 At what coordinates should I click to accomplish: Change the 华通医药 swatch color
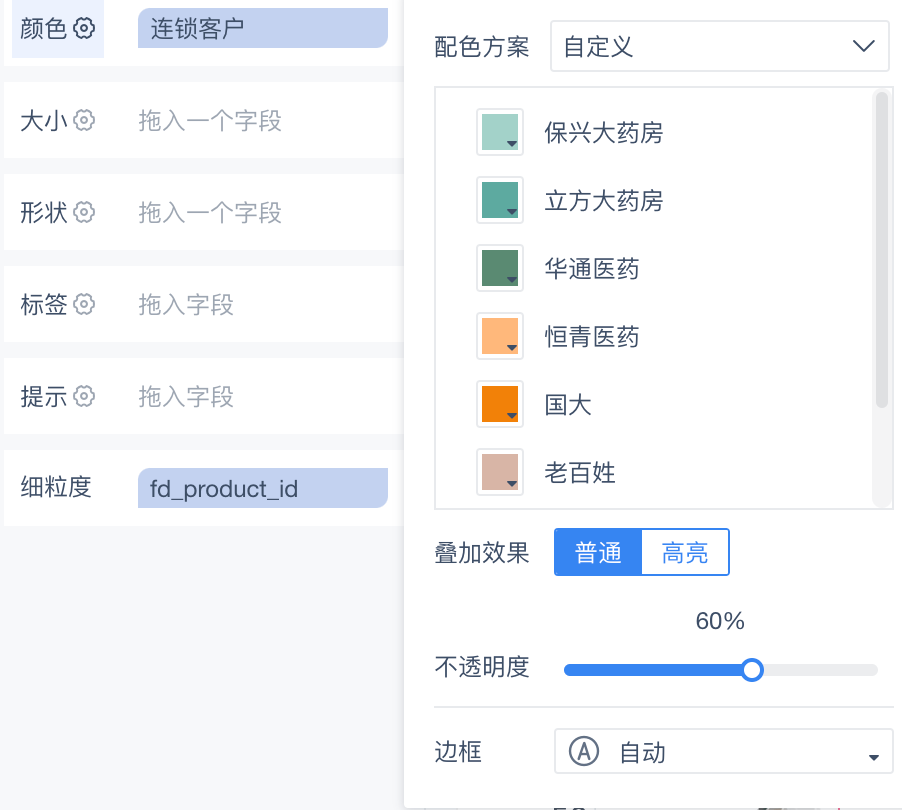coord(500,268)
